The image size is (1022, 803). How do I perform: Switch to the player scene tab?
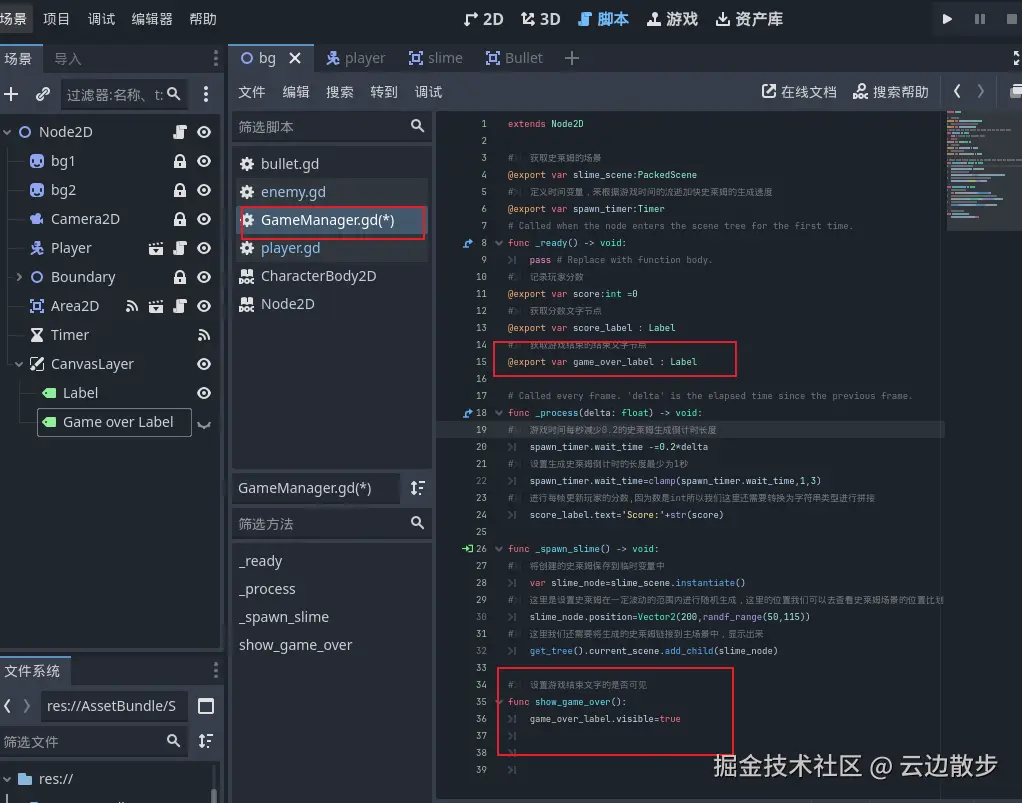(356, 58)
